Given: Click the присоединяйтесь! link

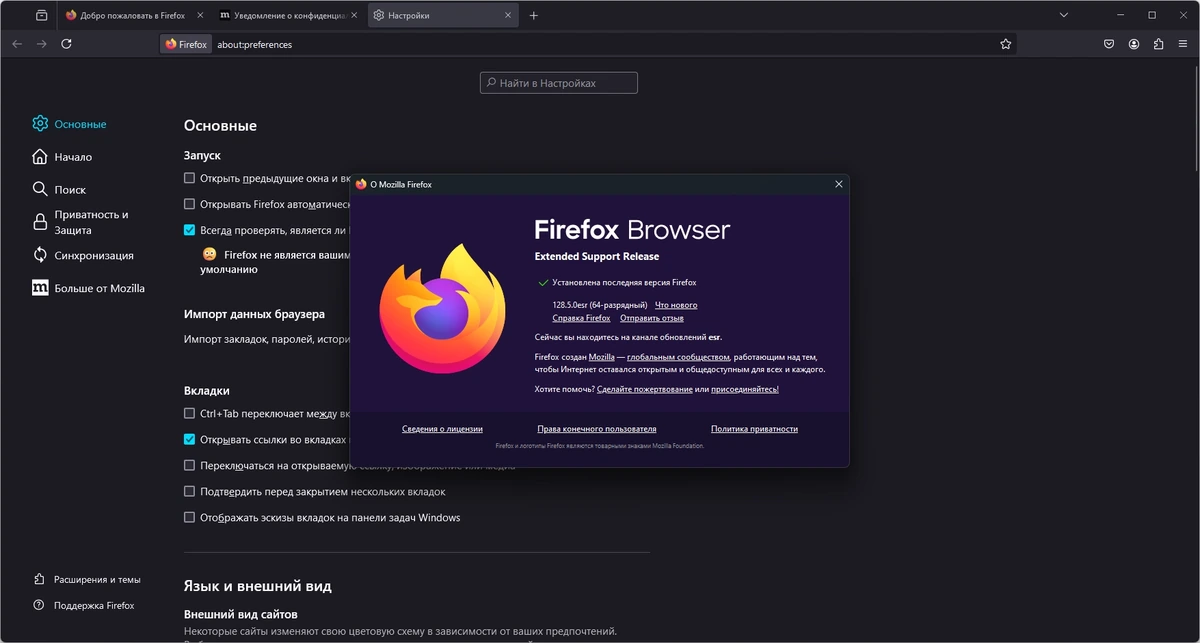Looking at the screenshot, I should tap(745, 389).
